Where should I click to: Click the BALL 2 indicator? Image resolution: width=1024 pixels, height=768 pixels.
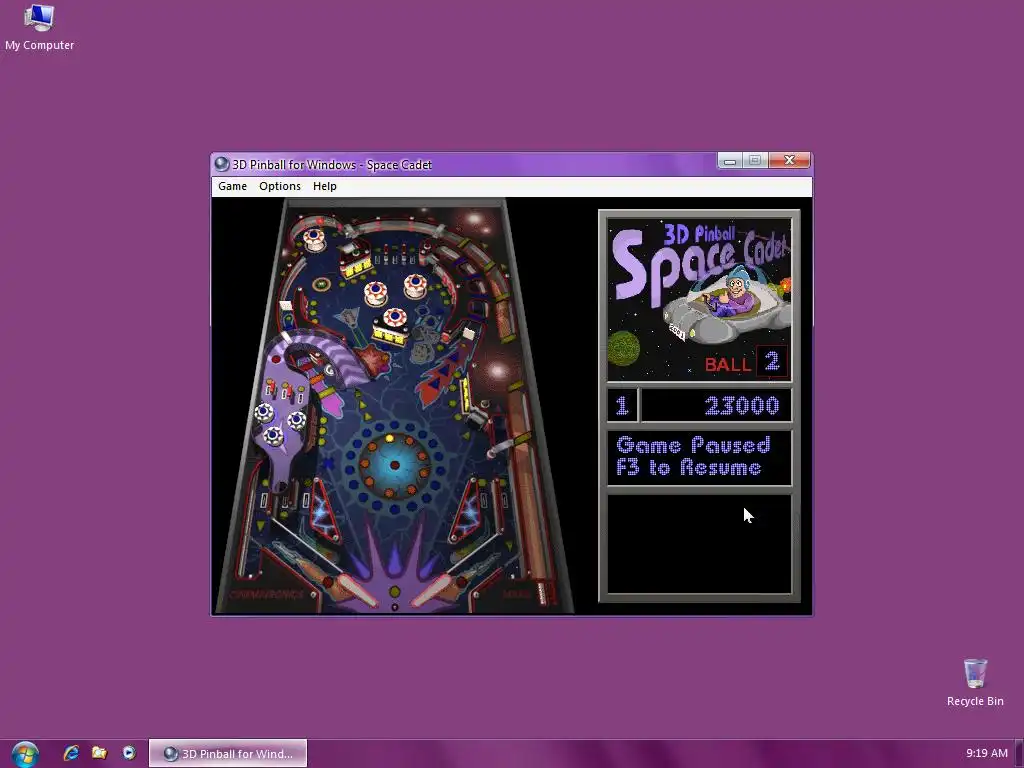pos(746,362)
